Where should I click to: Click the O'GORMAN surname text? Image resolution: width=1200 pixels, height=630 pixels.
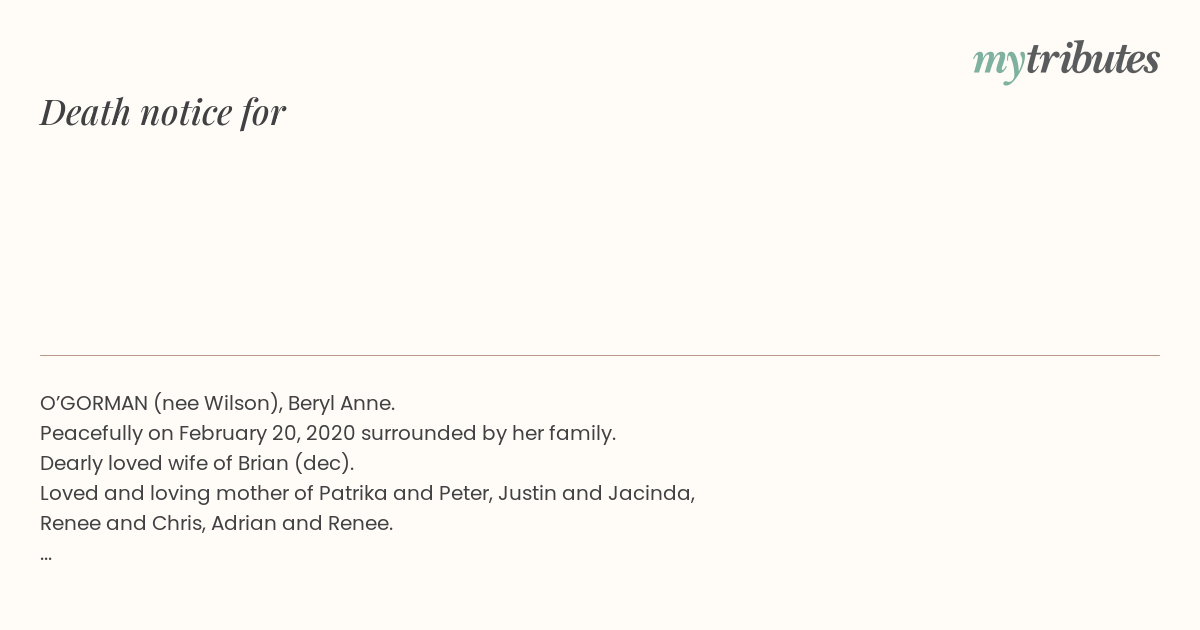click(x=94, y=403)
